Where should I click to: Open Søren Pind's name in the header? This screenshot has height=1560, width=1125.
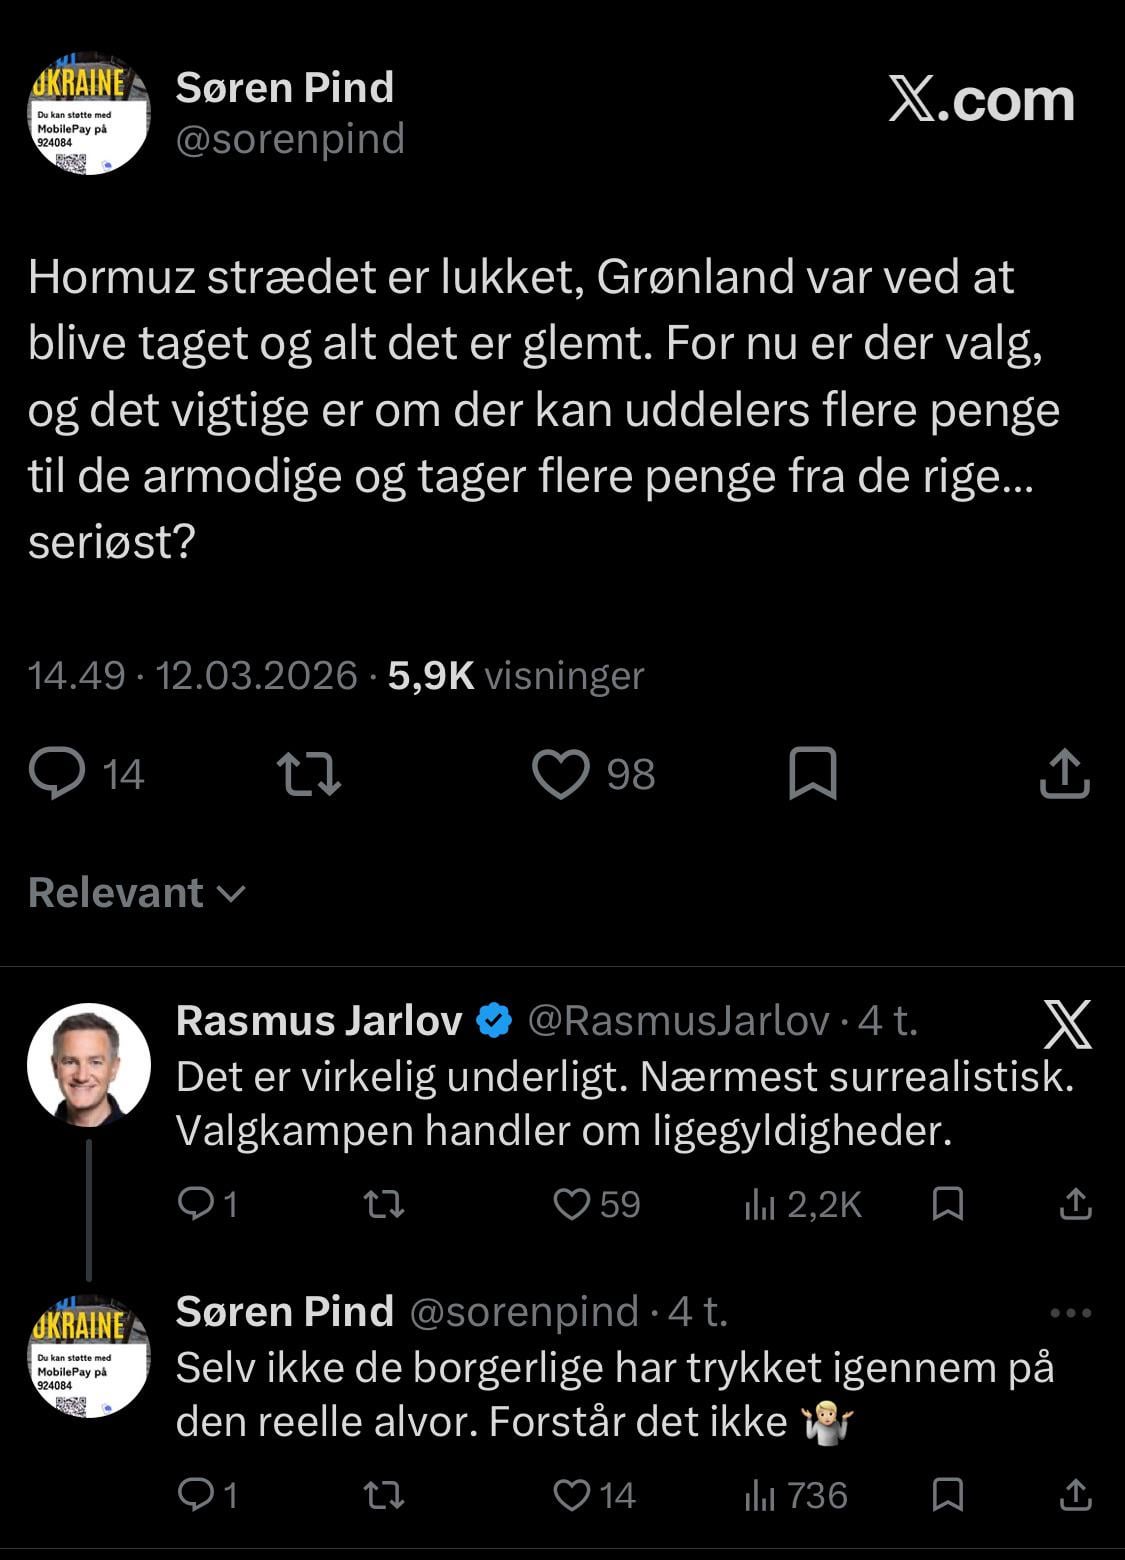285,88
